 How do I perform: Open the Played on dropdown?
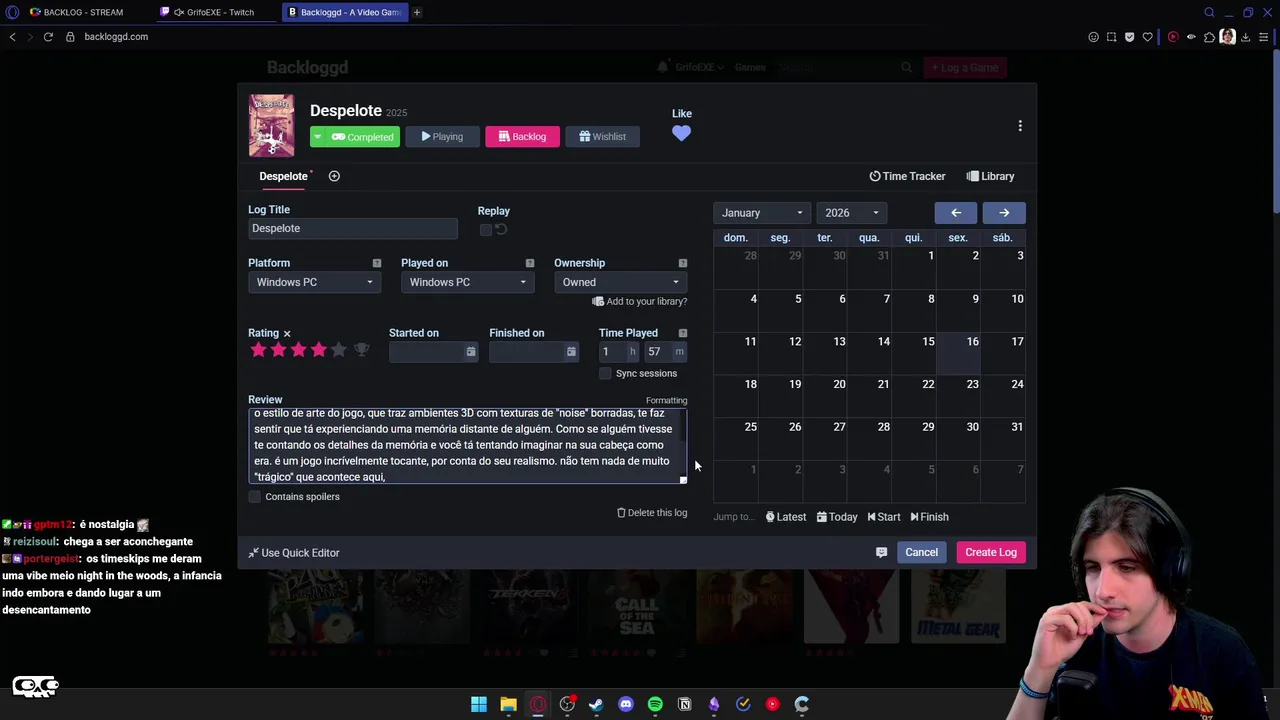[x=467, y=282]
